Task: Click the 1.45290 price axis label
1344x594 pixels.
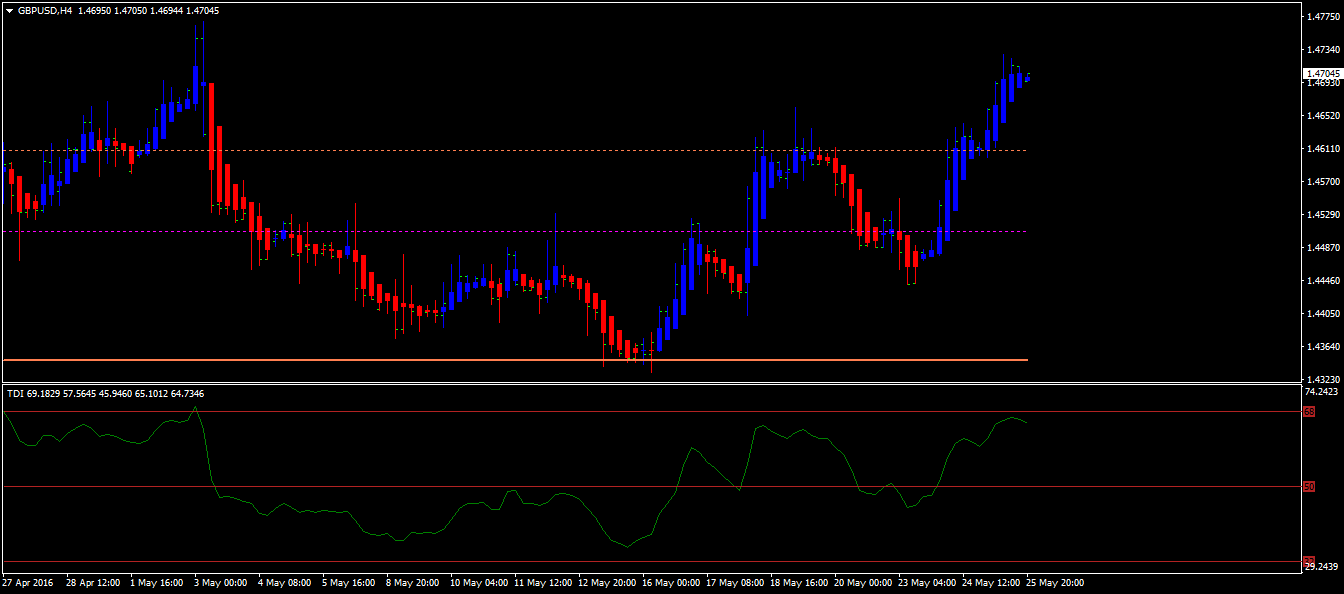Action: click(1324, 215)
